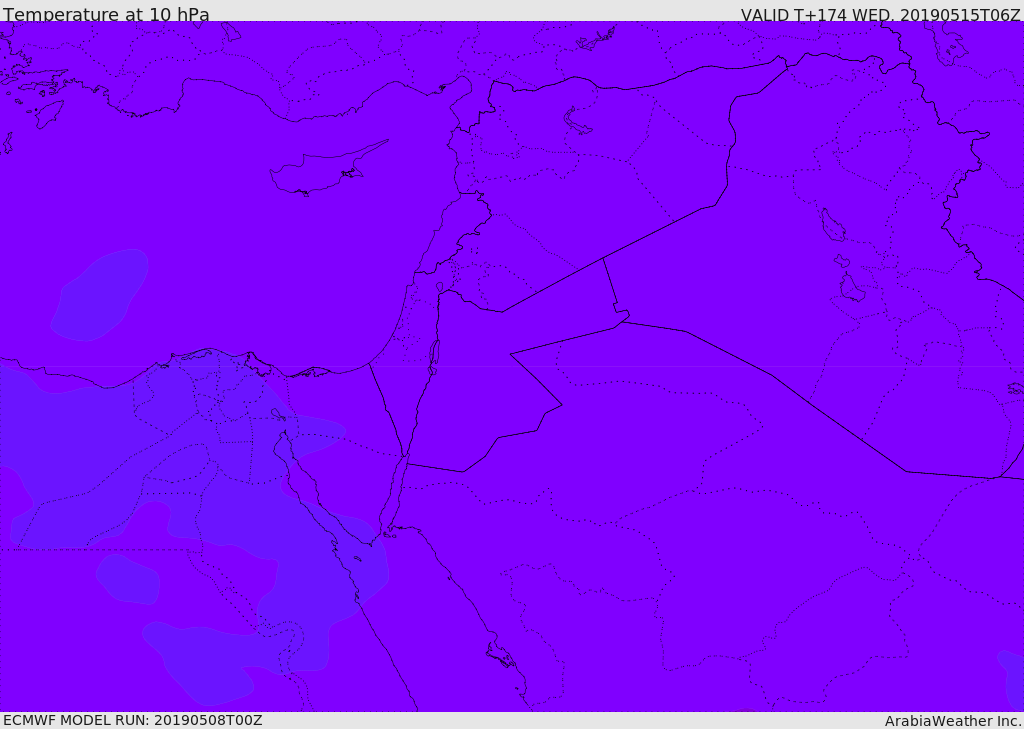This screenshot has height=729, width=1024.
Task: Click the 'Temperature at 10 hPa' title text
Action: [106, 14]
